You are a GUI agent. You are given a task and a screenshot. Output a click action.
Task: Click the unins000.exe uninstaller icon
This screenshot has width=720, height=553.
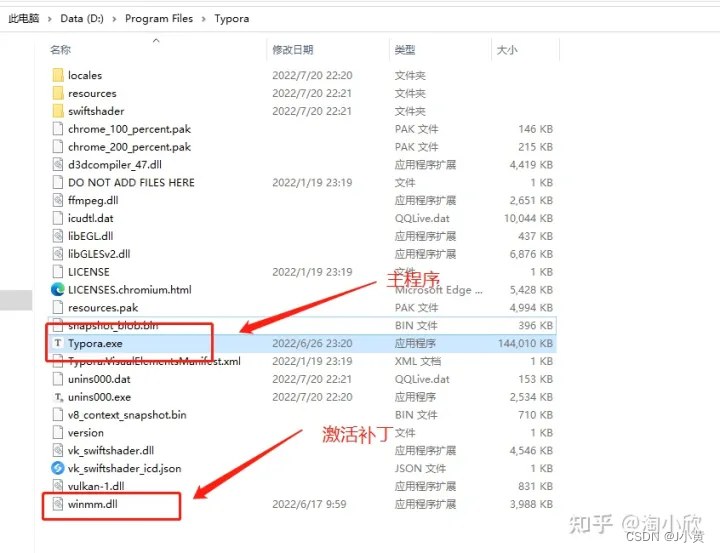pyautogui.click(x=58, y=397)
